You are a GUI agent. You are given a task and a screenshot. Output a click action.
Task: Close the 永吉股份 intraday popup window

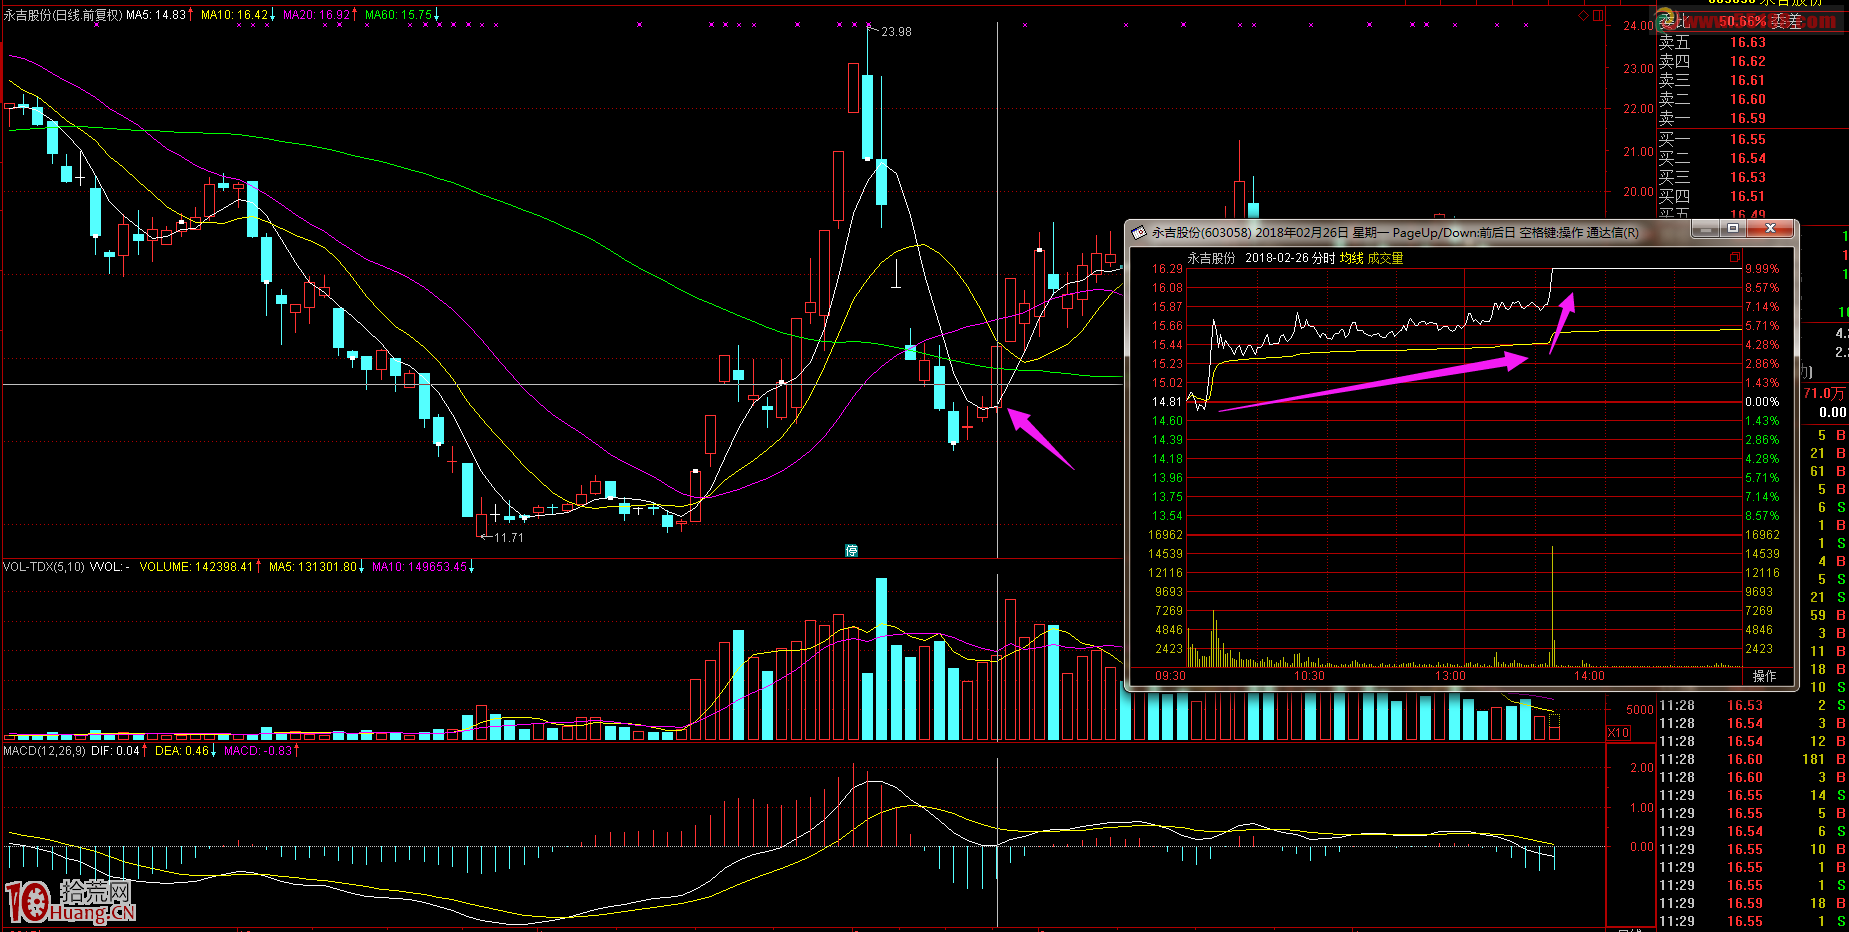tap(1770, 229)
